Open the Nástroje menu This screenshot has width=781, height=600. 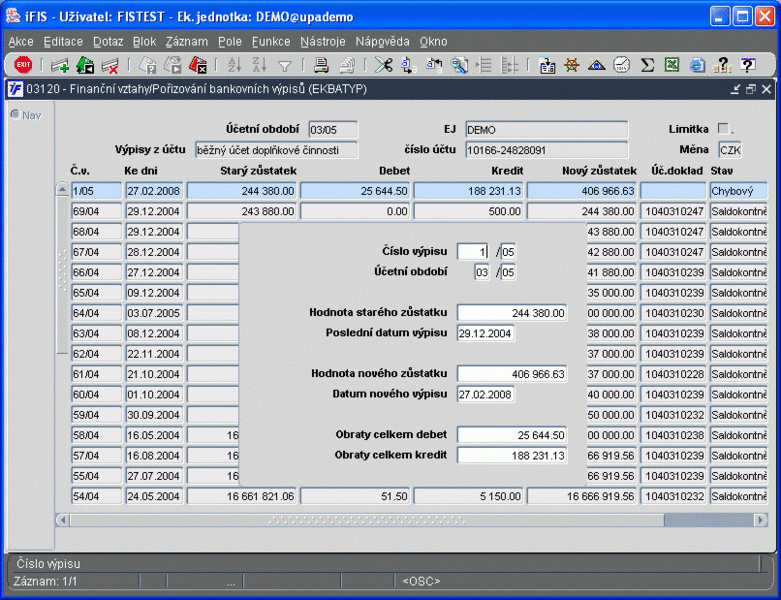pyautogui.click(x=322, y=41)
